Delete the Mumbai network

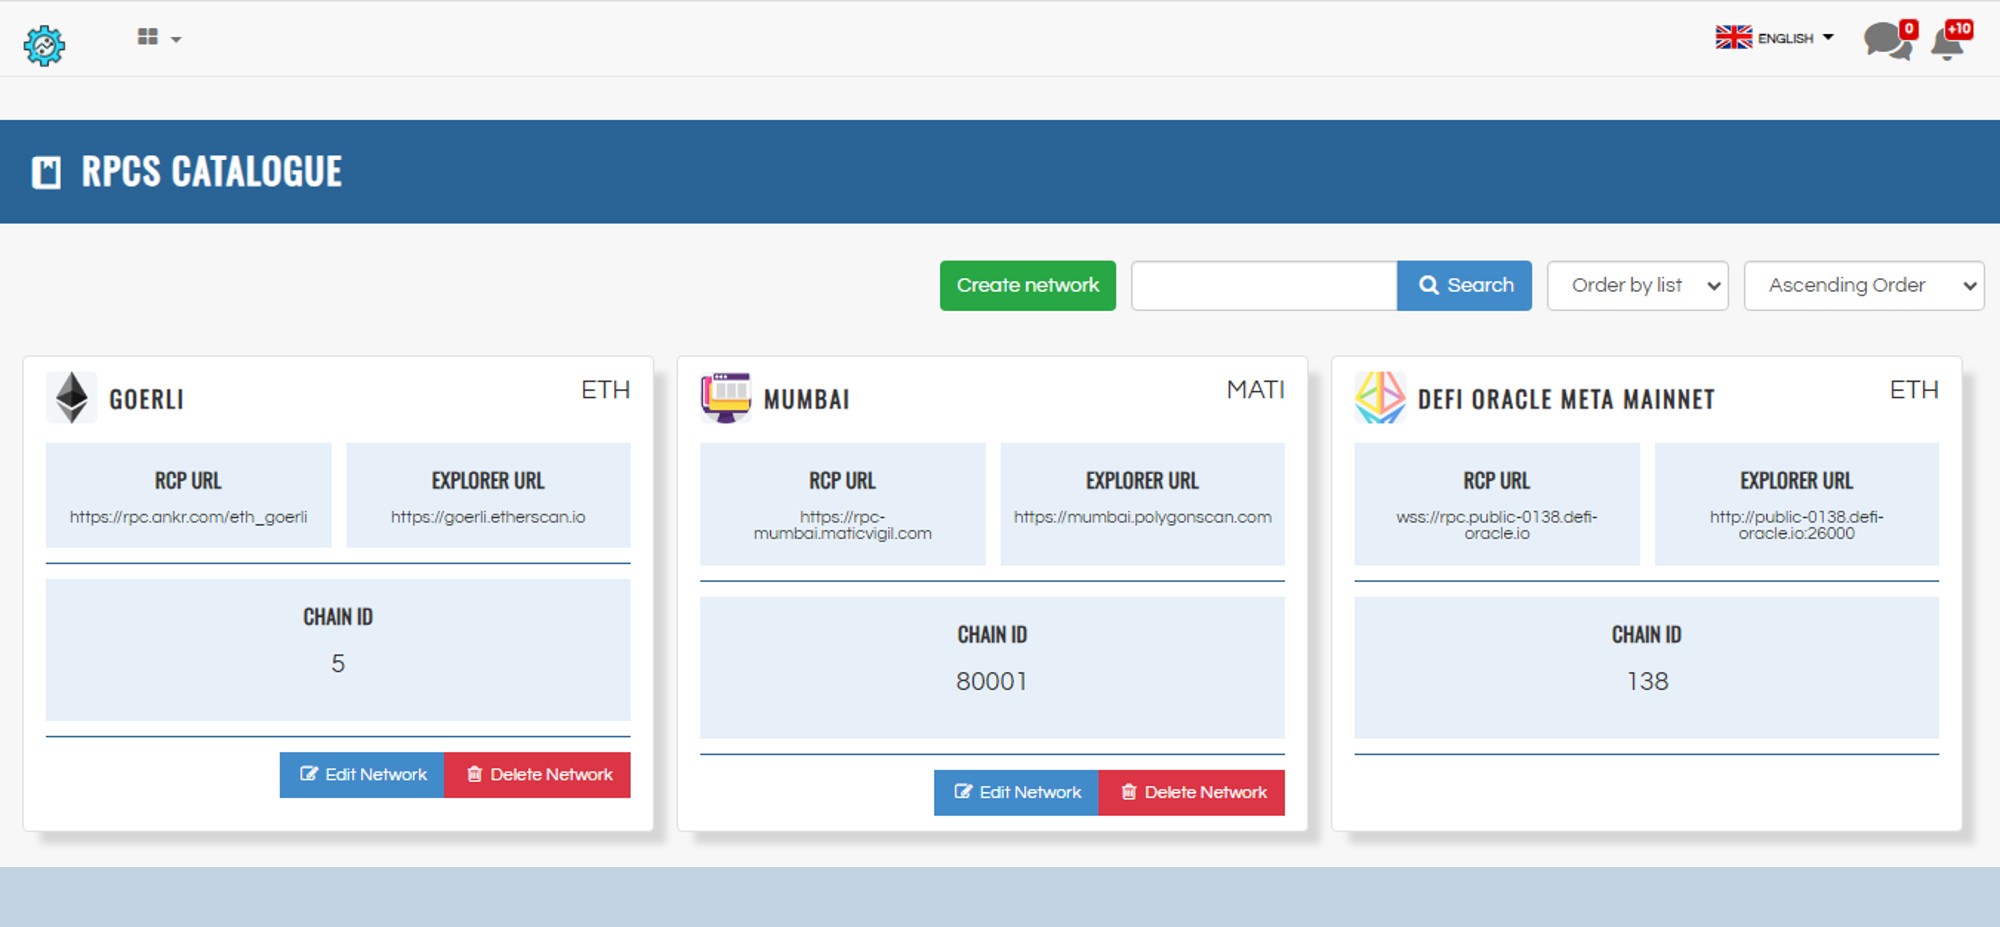(x=1192, y=793)
